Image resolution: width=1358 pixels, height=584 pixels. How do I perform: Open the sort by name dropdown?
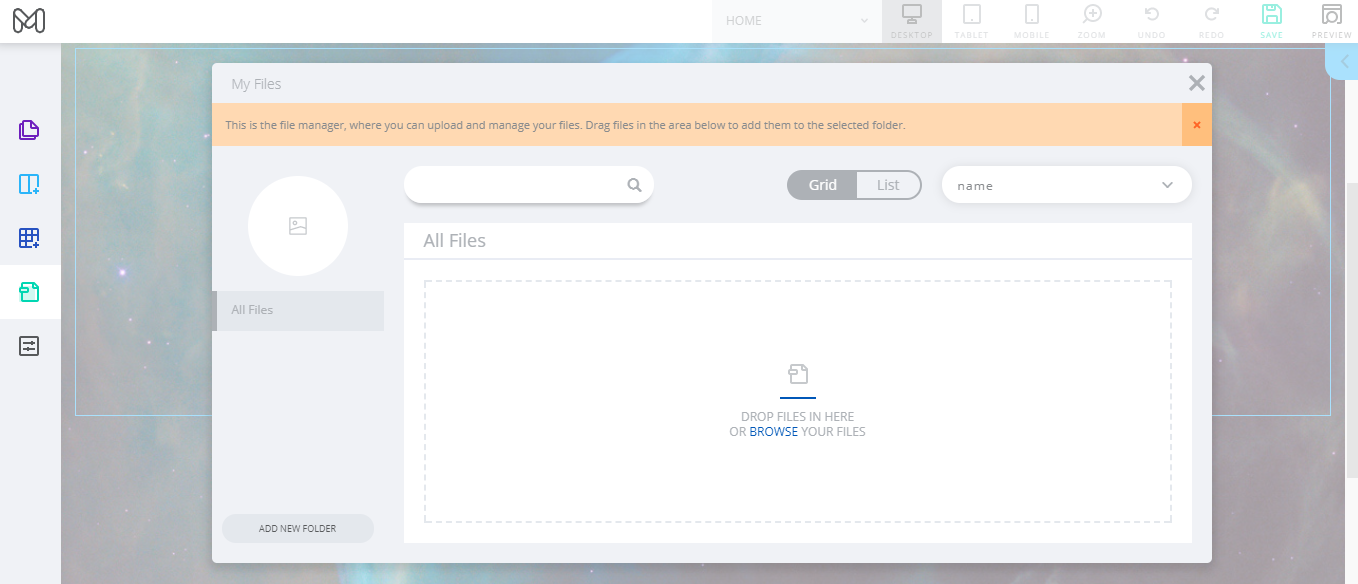[1066, 185]
